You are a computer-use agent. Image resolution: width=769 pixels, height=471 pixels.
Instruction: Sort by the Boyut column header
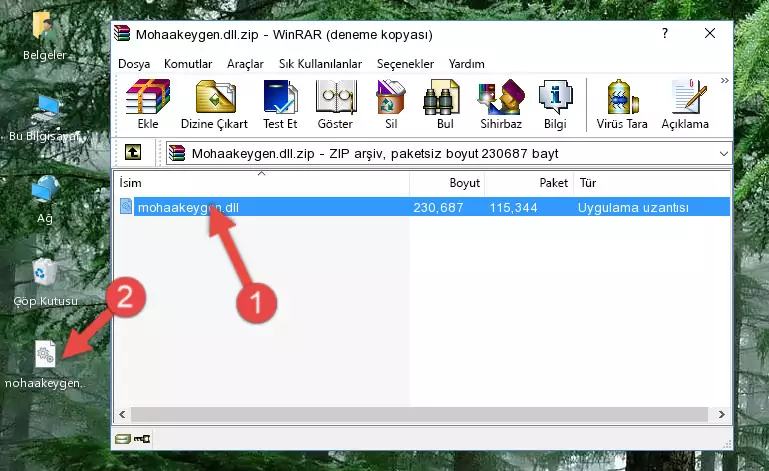coord(447,183)
